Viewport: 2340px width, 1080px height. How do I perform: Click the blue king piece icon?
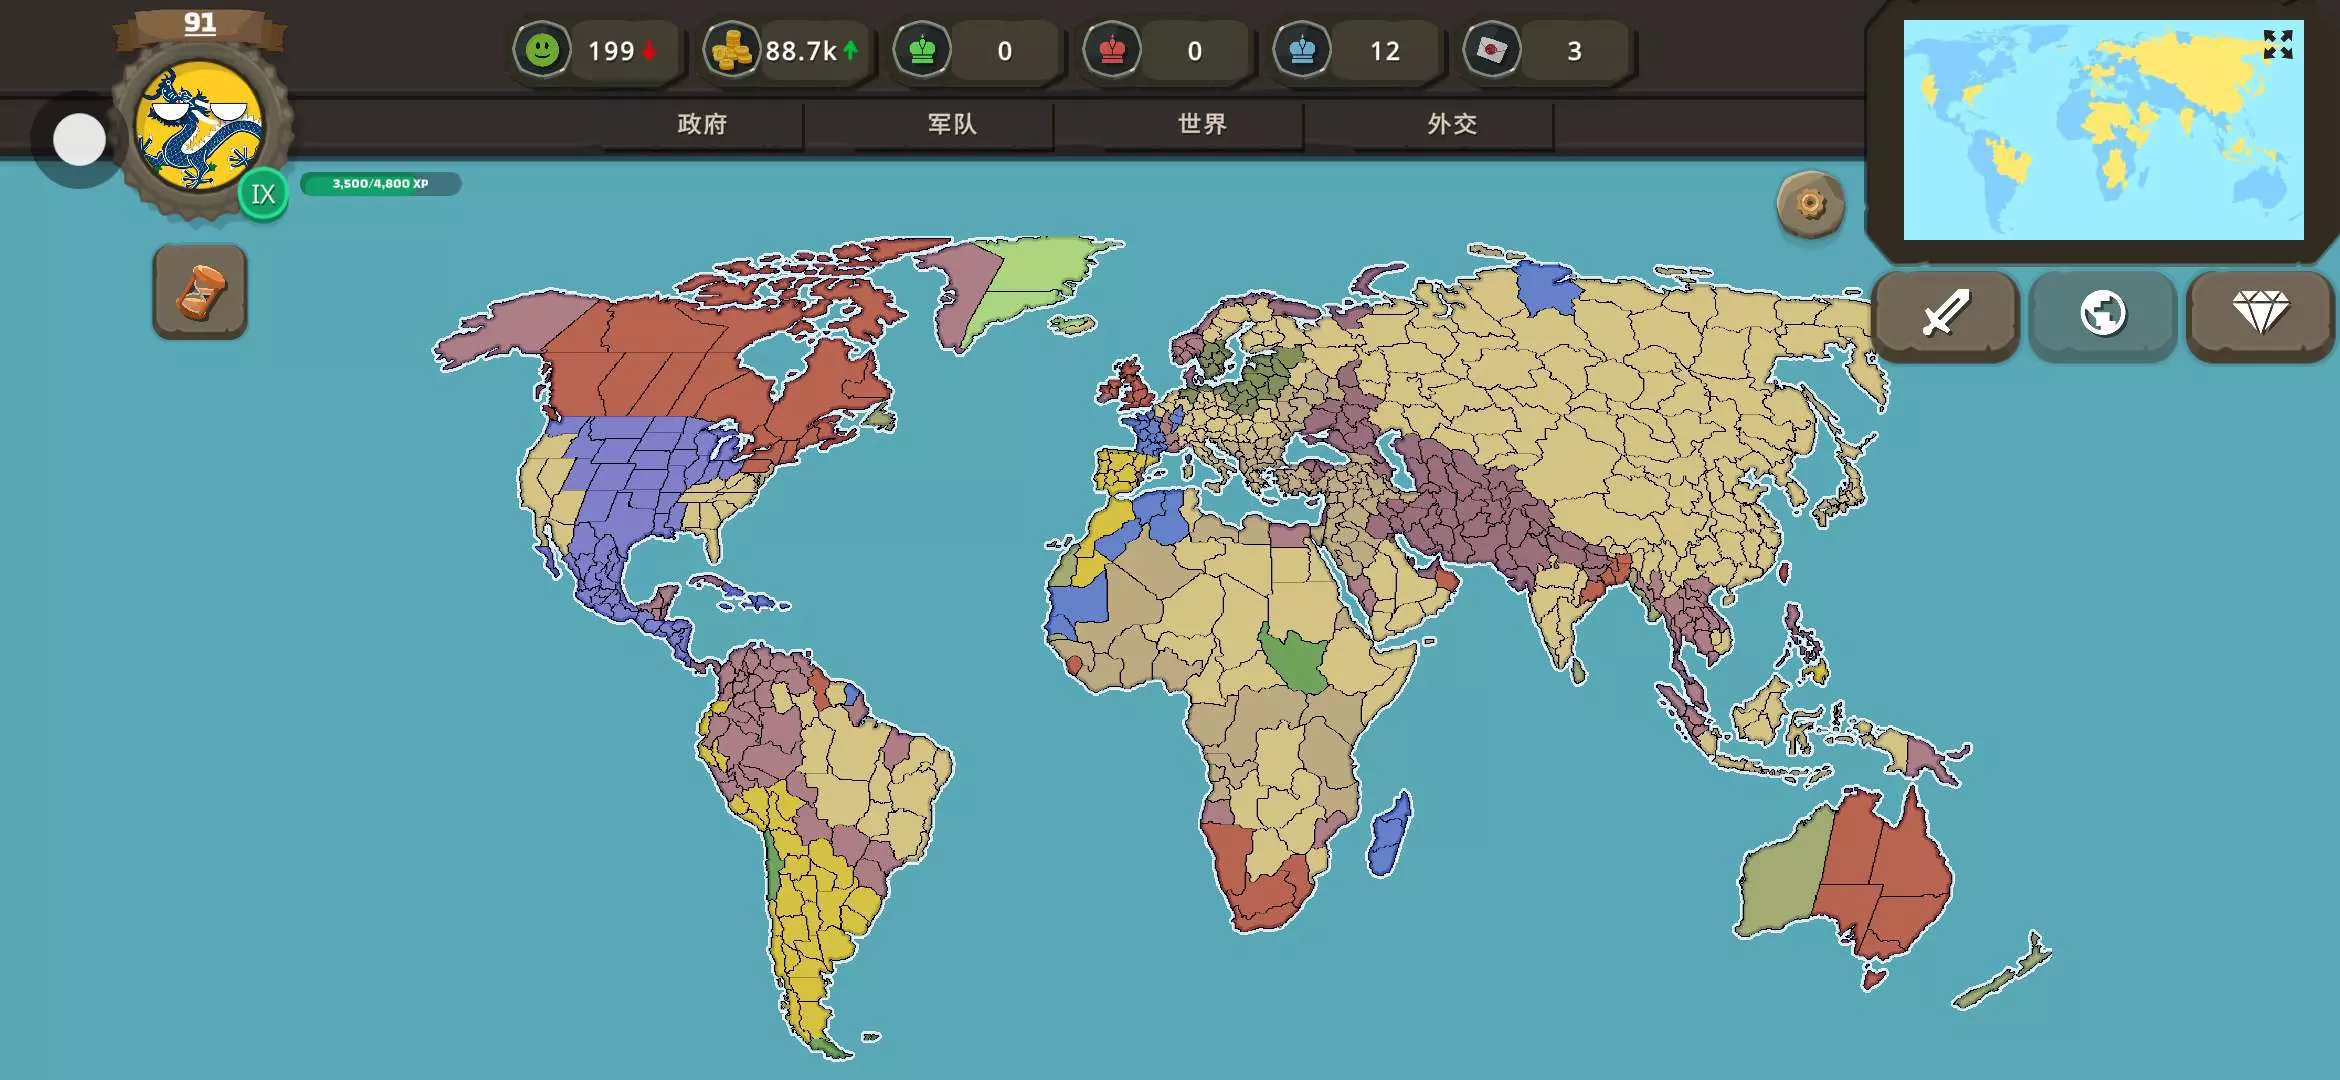(1302, 50)
